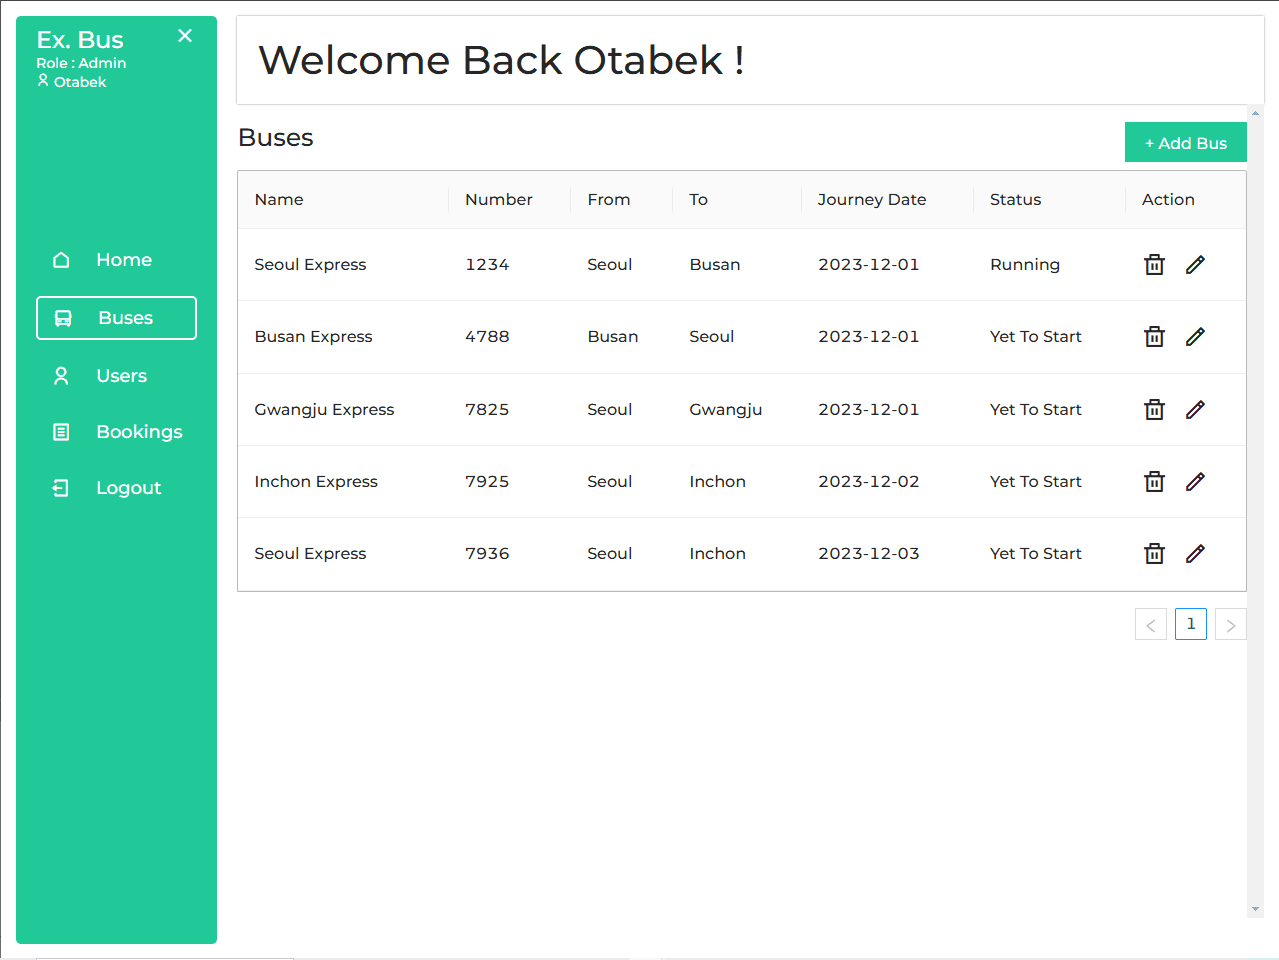Delete the Busan Express bus entry
1279x960 pixels.
point(1154,337)
